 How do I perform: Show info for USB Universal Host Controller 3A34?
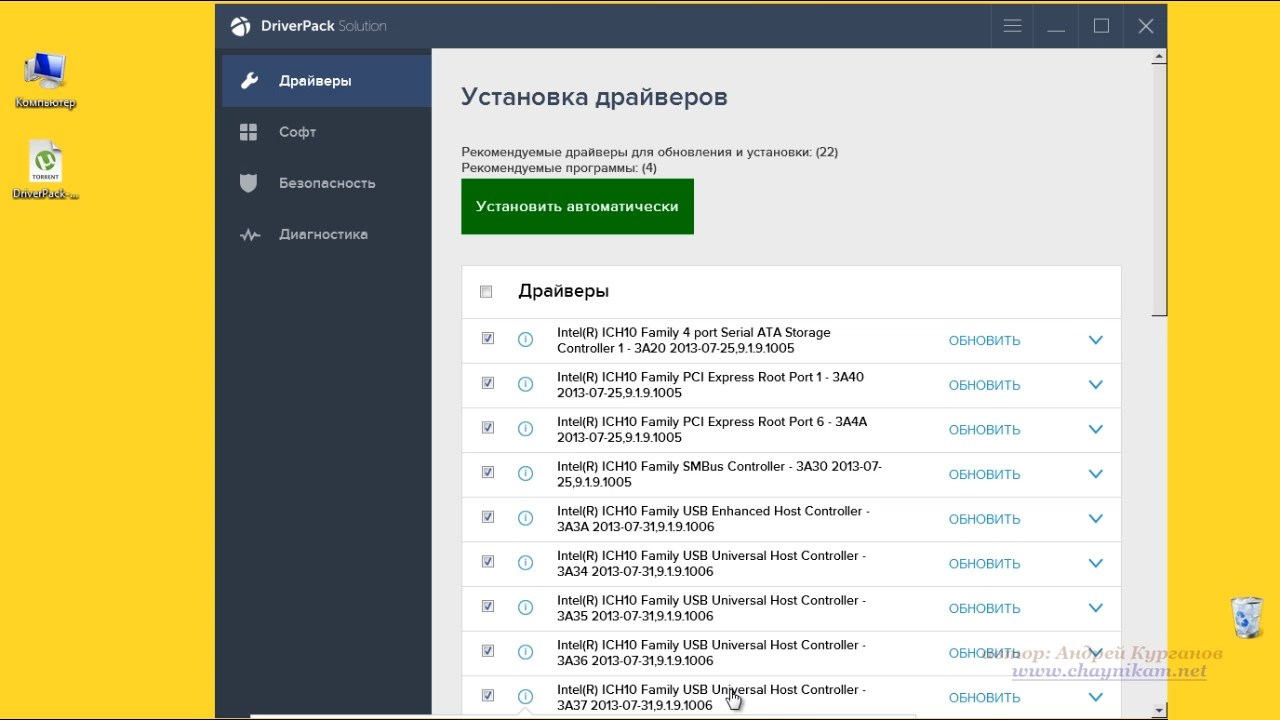point(525,563)
